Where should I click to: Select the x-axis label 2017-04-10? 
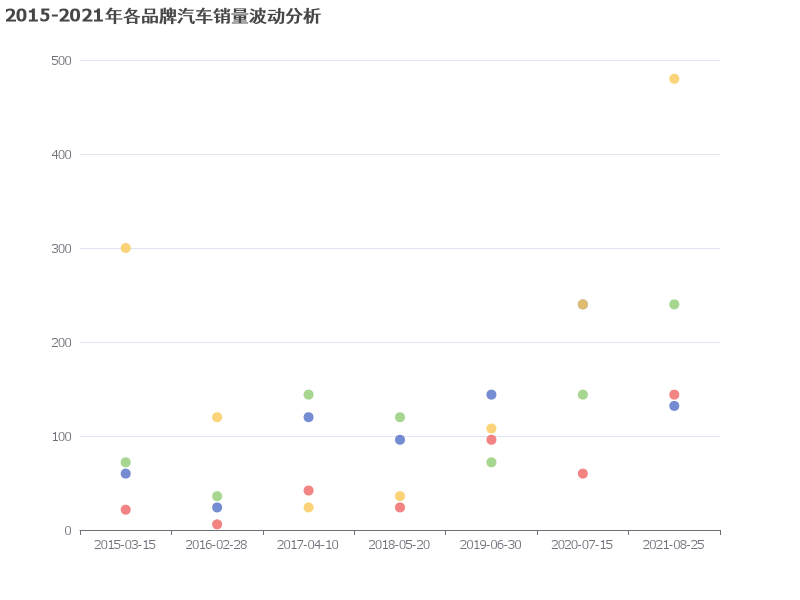(308, 545)
